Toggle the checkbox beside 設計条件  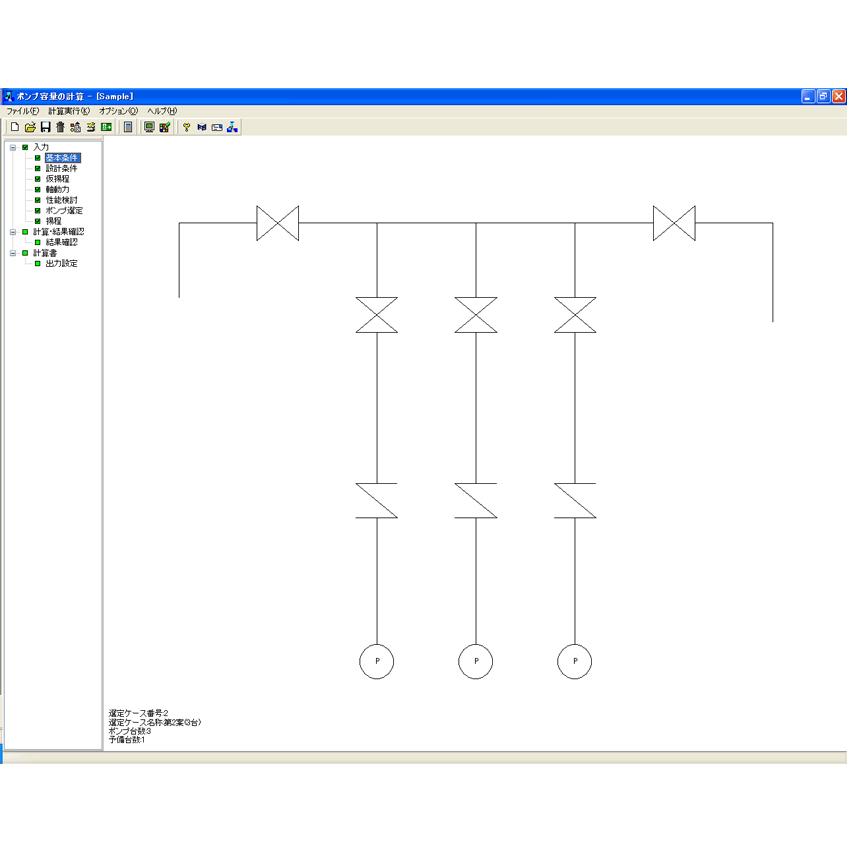tap(38, 169)
